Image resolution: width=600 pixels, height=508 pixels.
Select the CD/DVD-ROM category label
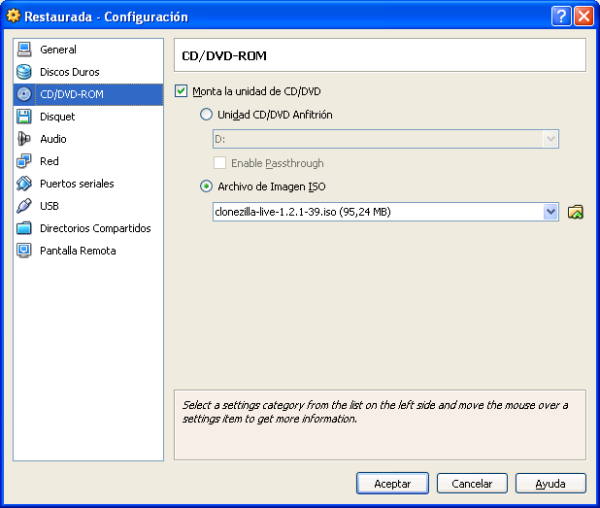point(71,95)
